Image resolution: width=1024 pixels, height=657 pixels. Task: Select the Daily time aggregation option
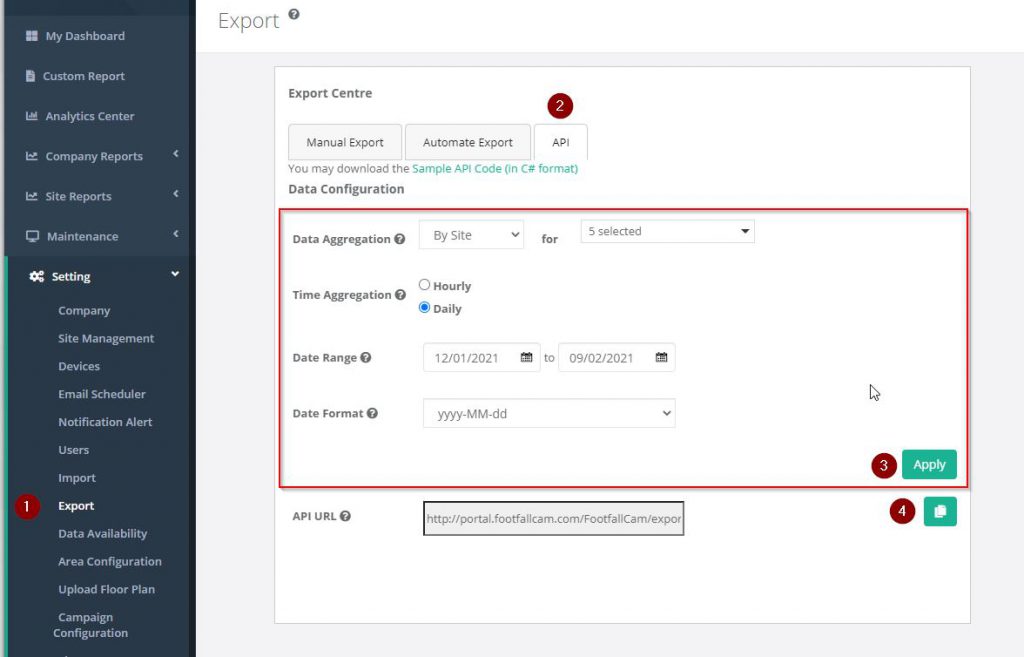[x=424, y=308]
